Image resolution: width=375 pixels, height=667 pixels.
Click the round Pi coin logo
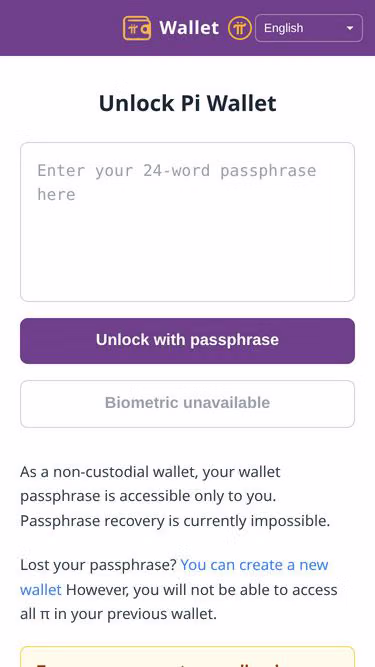pyautogui.click(x=240, y=28)
